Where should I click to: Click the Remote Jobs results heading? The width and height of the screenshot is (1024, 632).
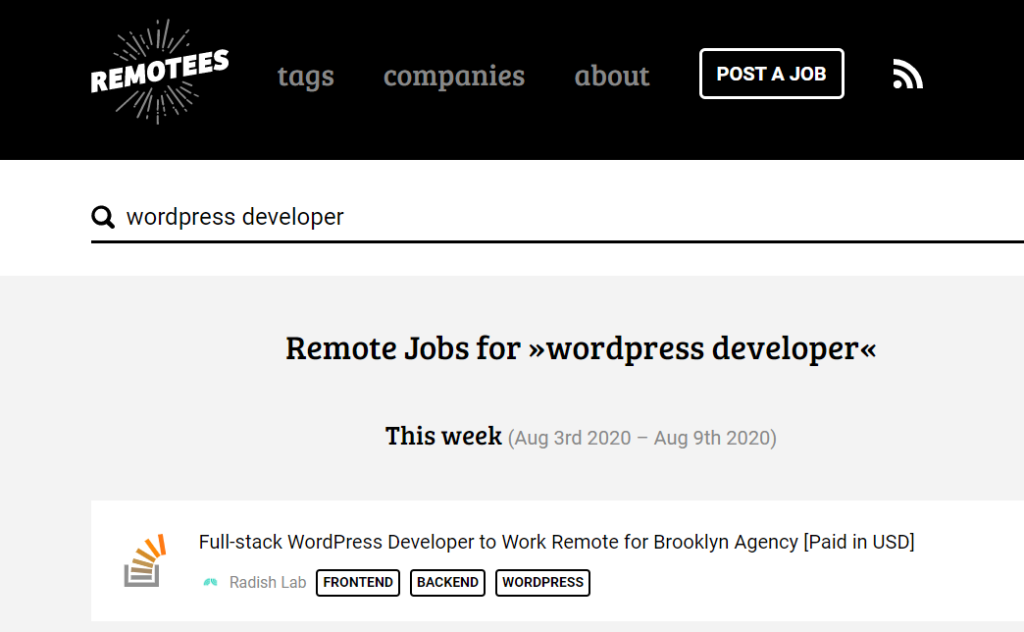coord(581,348)
